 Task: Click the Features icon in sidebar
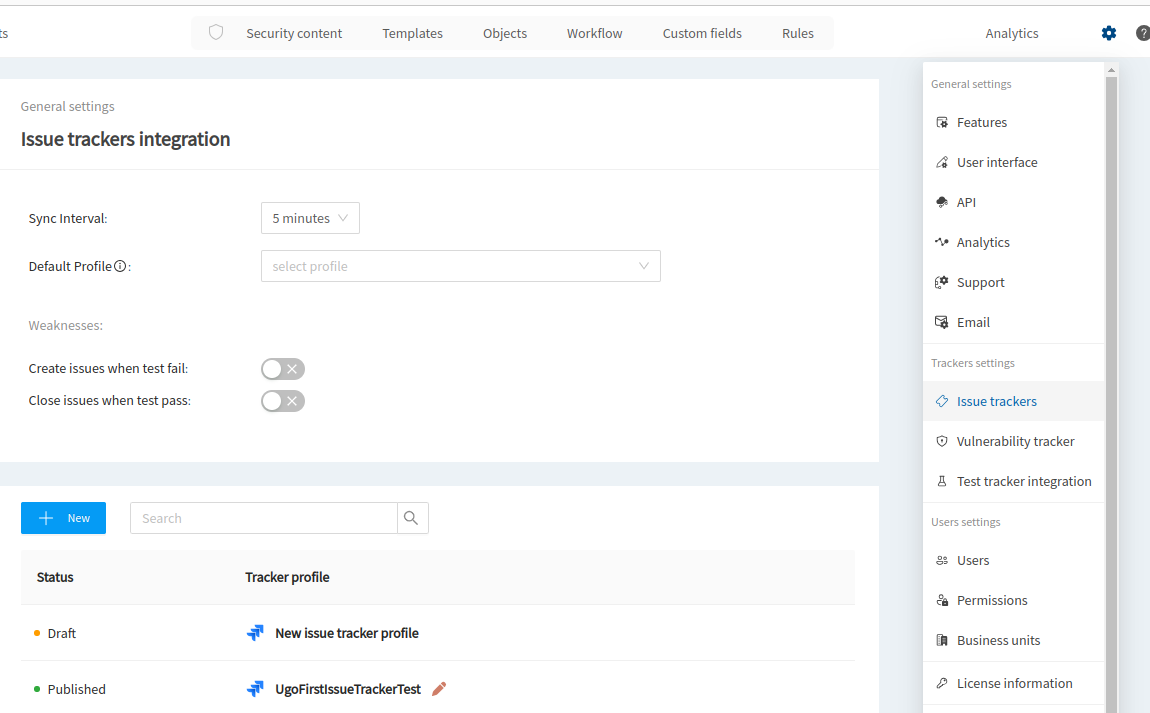click(942, 123)
